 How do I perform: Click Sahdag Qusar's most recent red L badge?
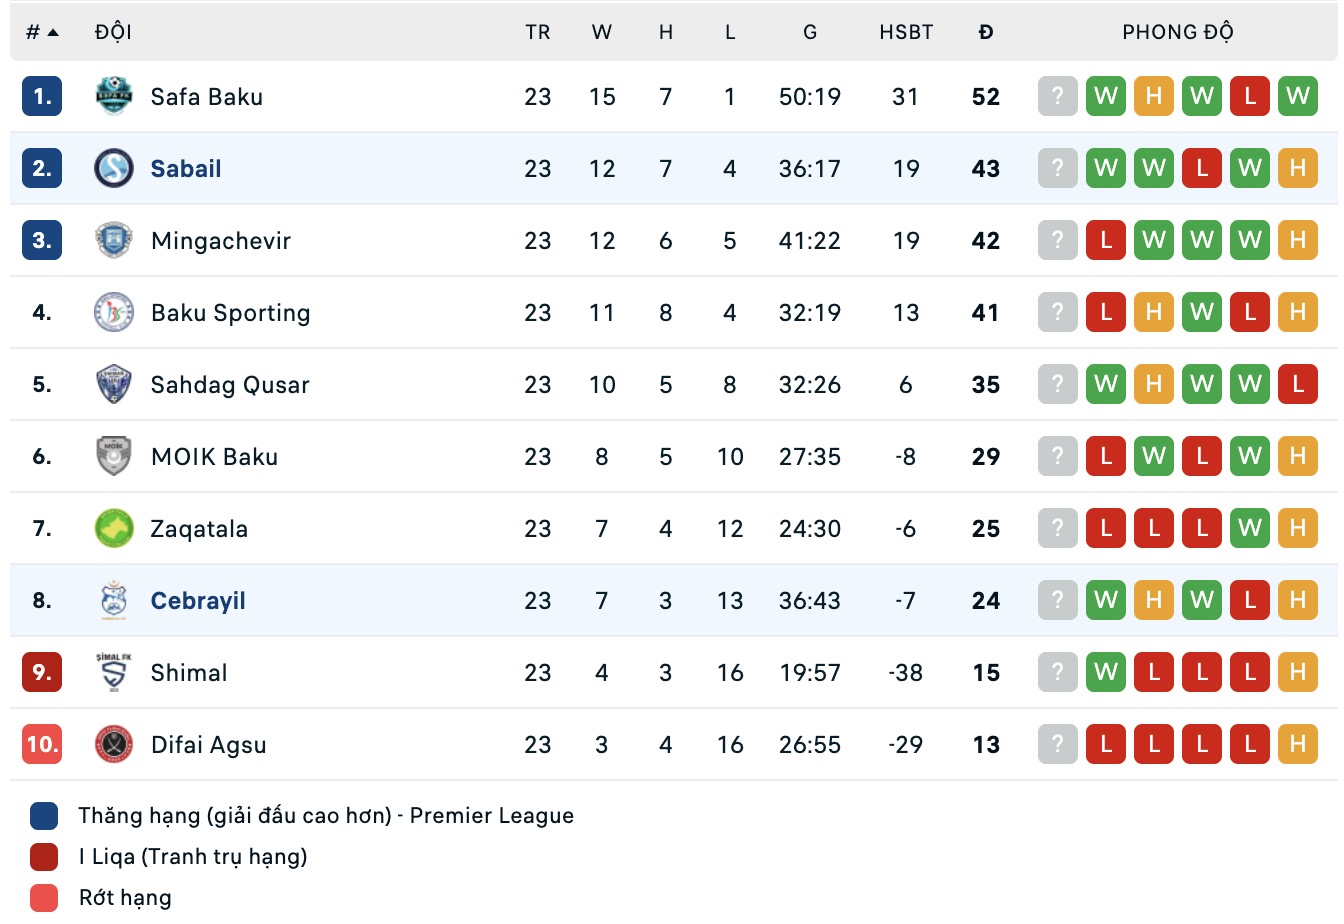pos(1298,384)
